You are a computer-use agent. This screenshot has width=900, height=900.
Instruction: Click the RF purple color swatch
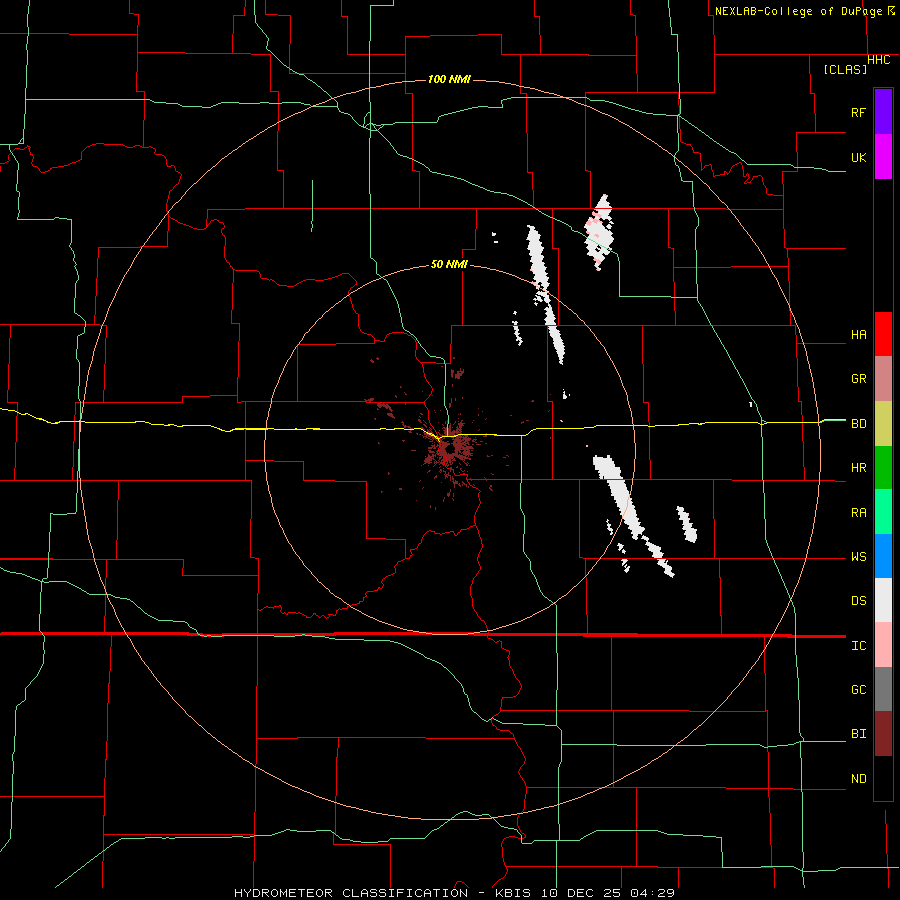tap(883, 112)
